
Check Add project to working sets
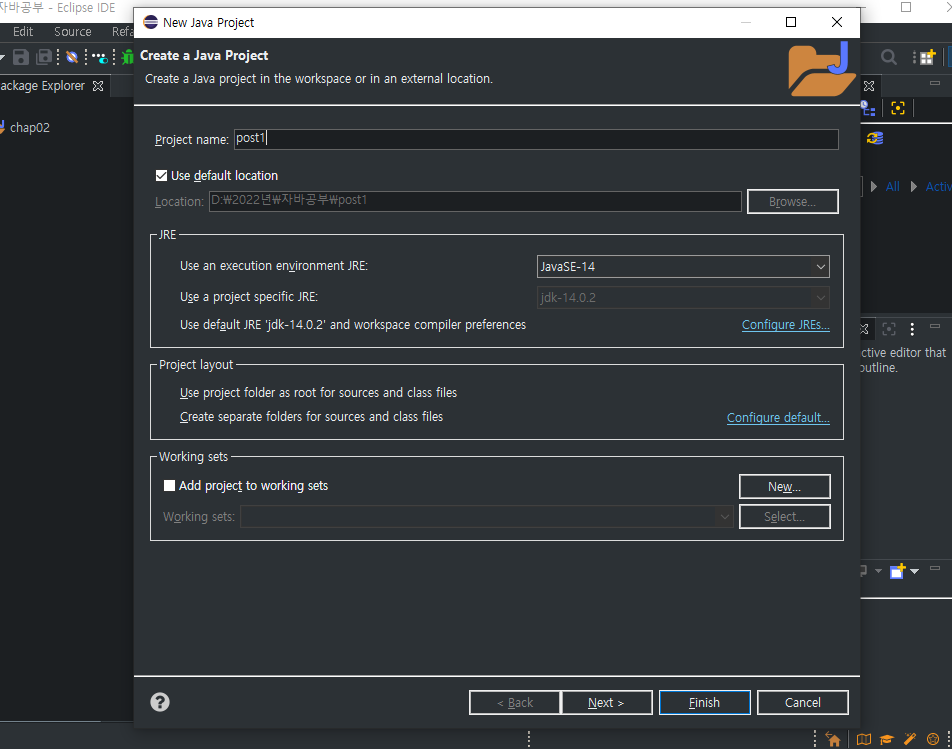[169, 486]
